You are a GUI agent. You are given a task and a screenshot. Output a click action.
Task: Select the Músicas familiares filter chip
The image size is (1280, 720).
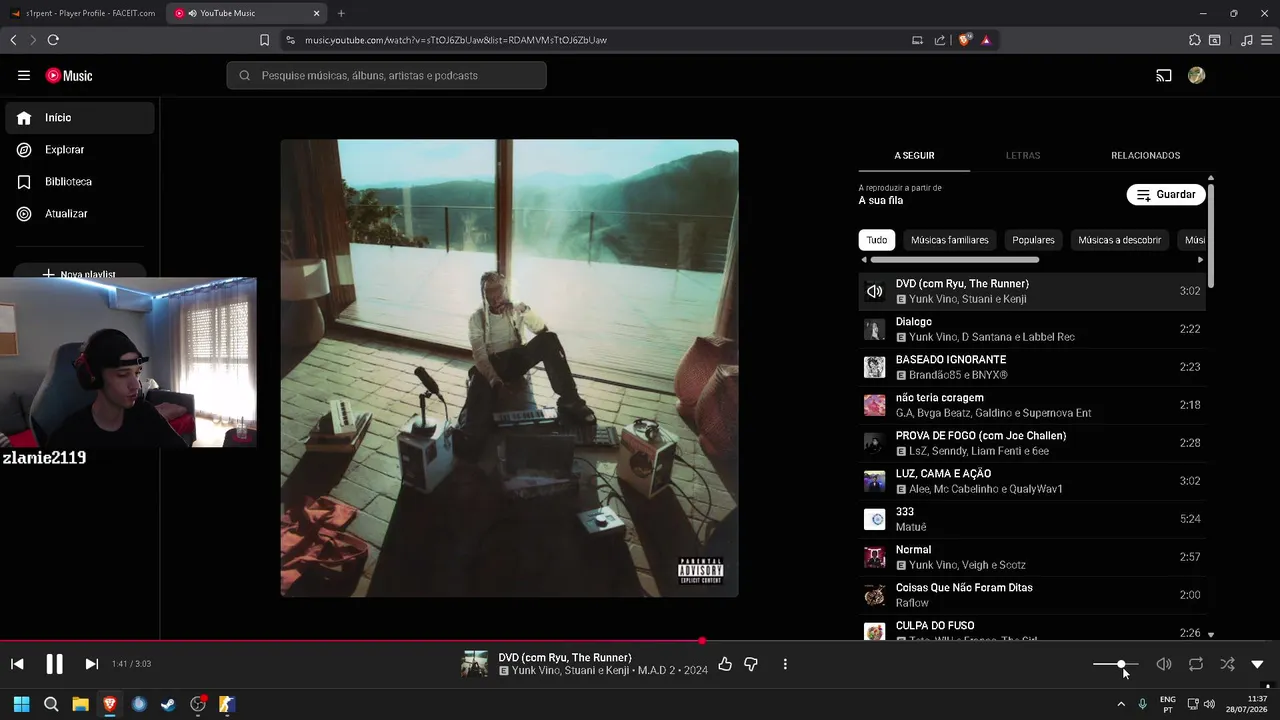coord(950,240)
